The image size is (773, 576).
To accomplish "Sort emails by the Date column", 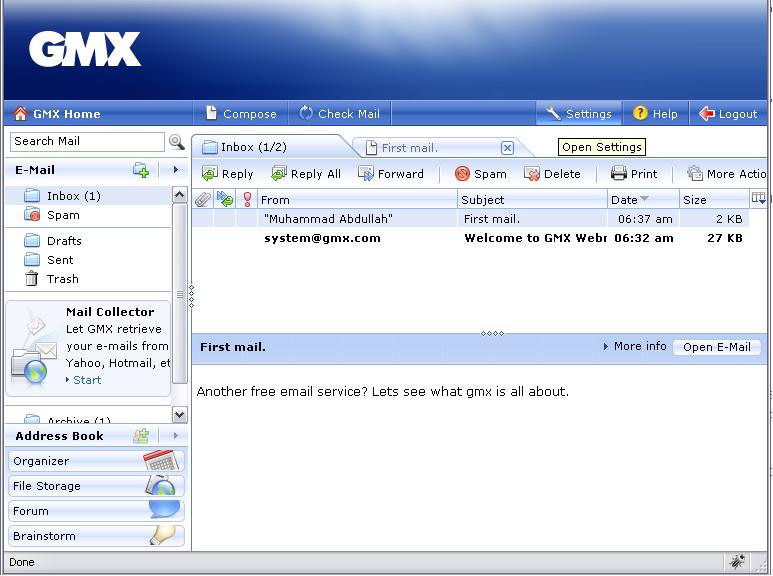I will tap(643, 200).
